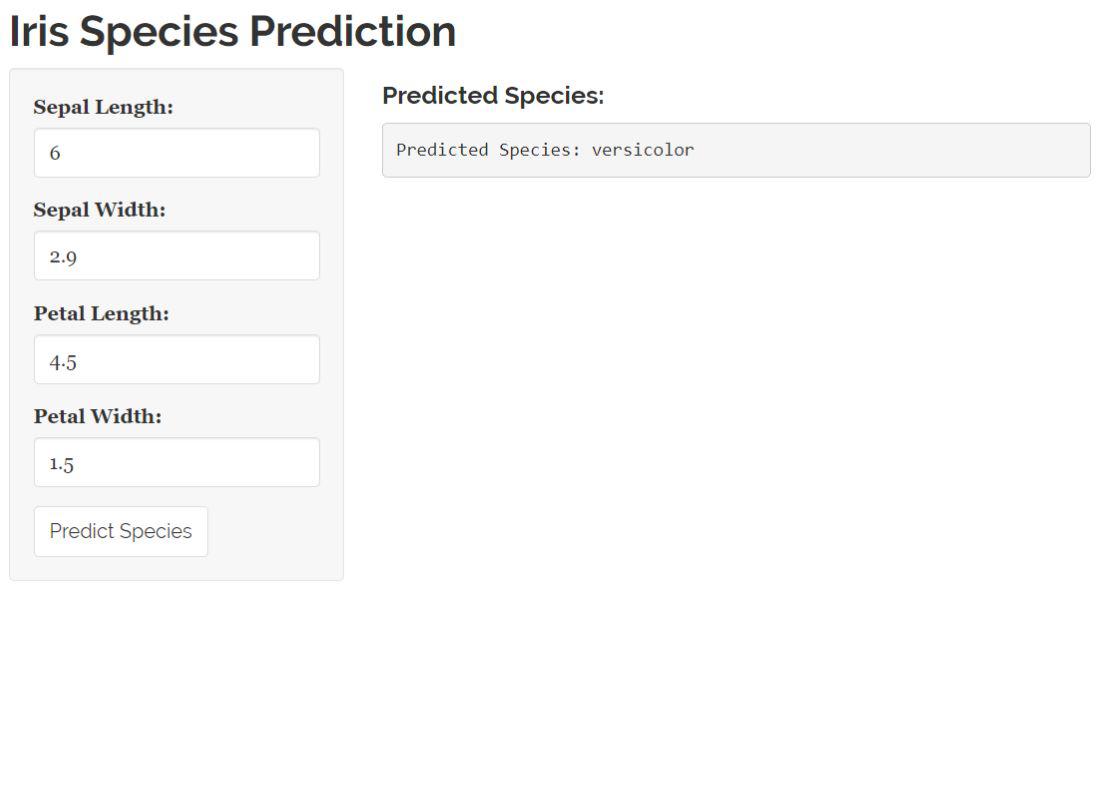The width and height of the screenshot is (1100, 802).
Task: Click the word versicolor in the output
Action: tap(642, 150)
